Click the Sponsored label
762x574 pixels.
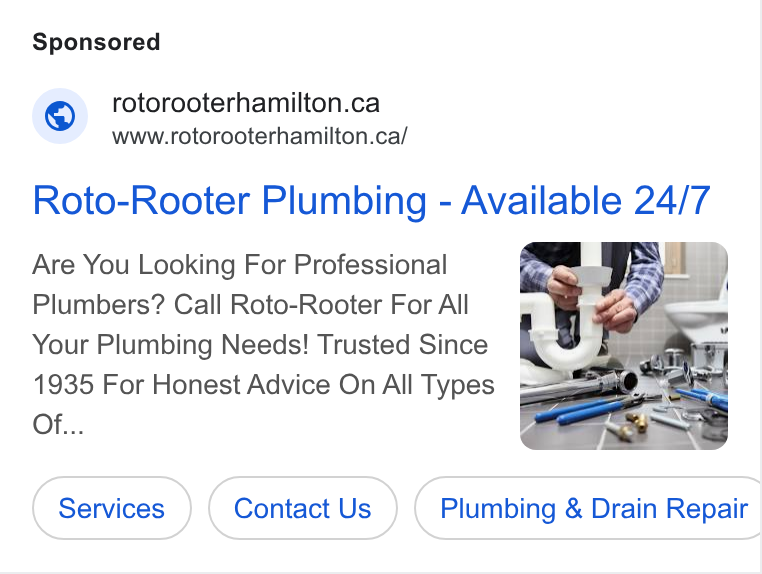pyautogui.click(x=96, y=42)
